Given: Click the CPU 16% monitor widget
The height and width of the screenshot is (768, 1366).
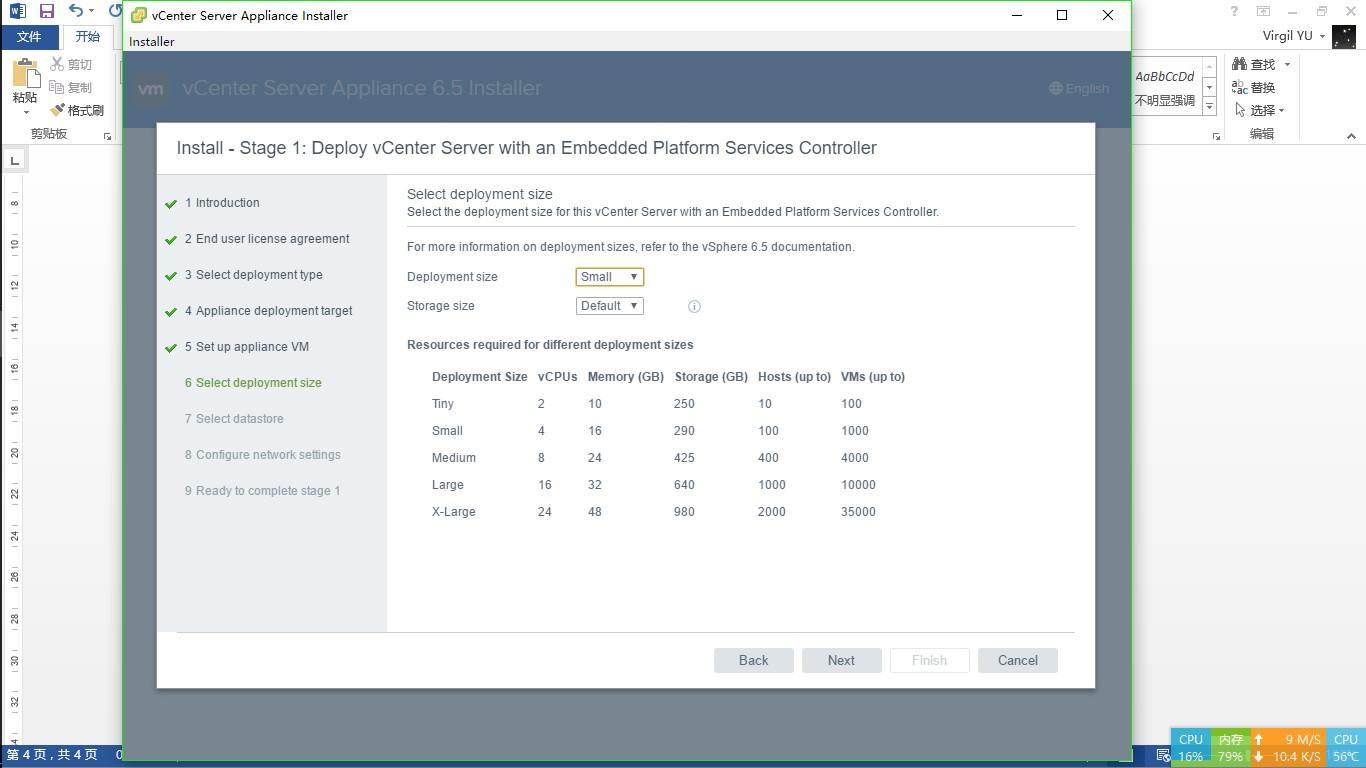Looking at the screenshot, I should click(1191, 748).
